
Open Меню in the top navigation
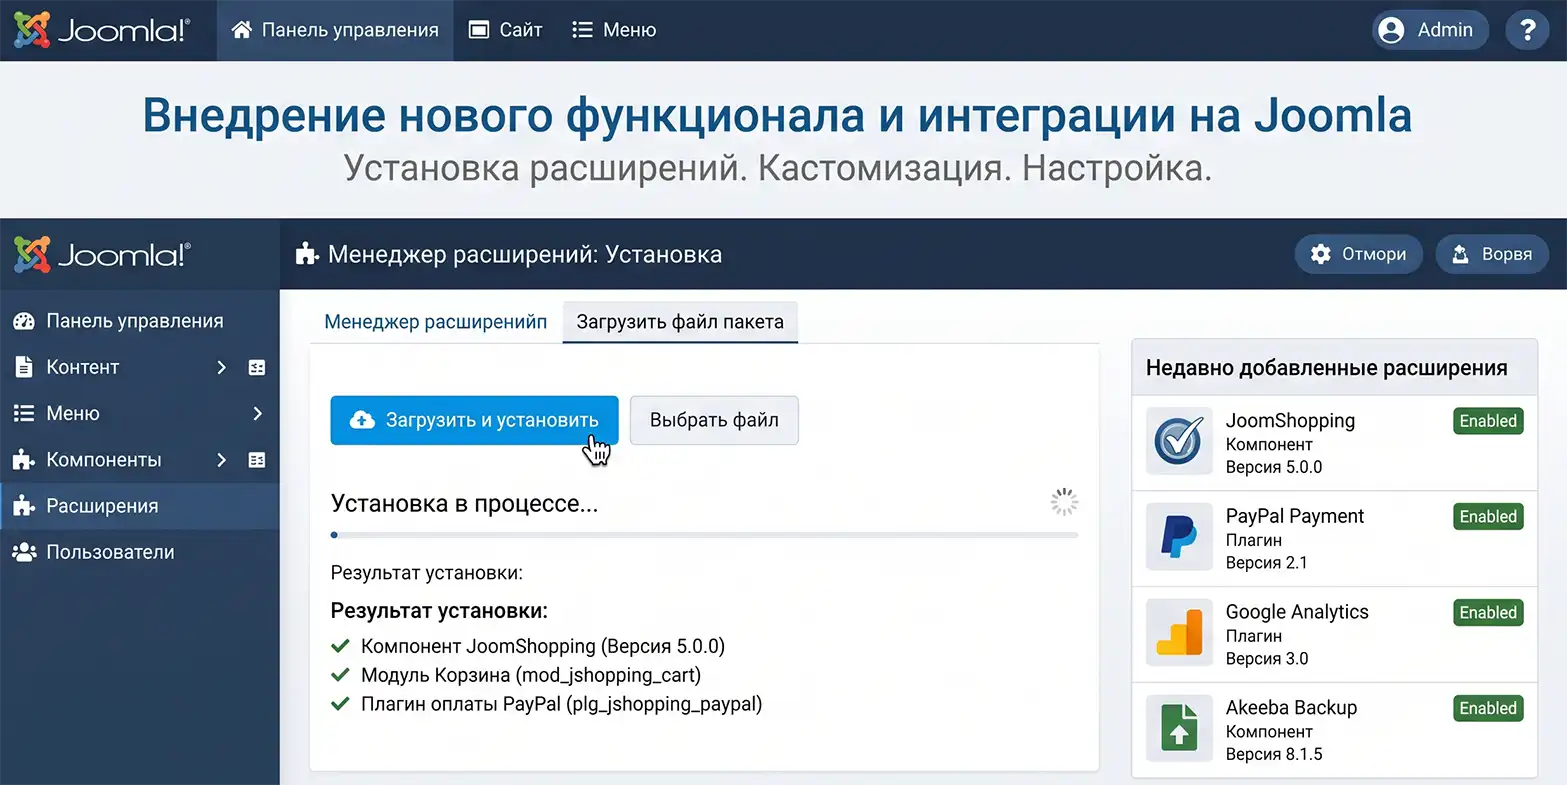(x=614, y=30)
